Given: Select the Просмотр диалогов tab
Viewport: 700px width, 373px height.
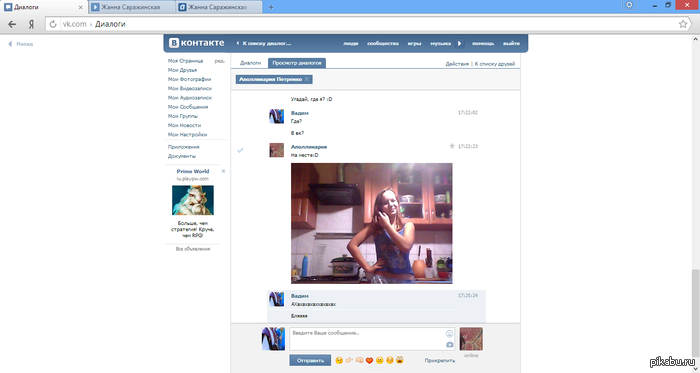Looking at the screenshot, I should [x=297, y=63].
